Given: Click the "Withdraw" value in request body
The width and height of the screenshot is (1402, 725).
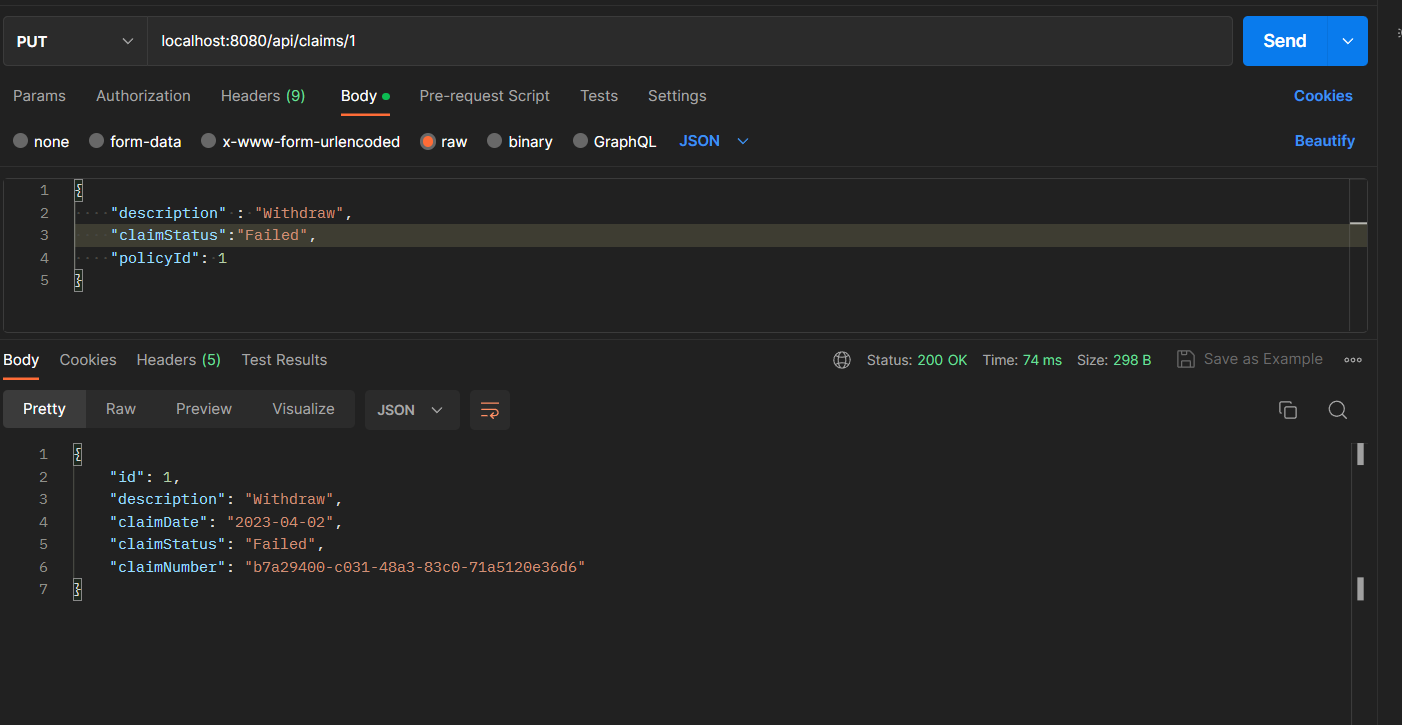Looking at the screenshot, I should point(300,213).
